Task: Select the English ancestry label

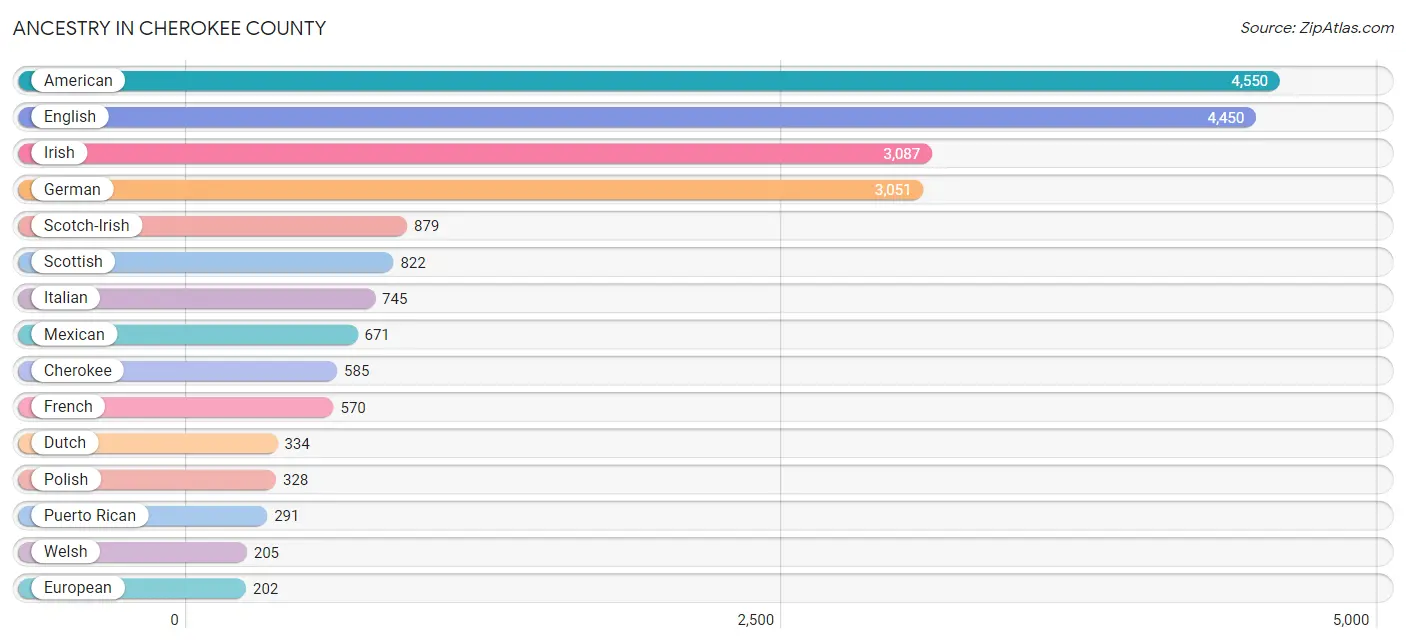Action: [x=70, y=117]
